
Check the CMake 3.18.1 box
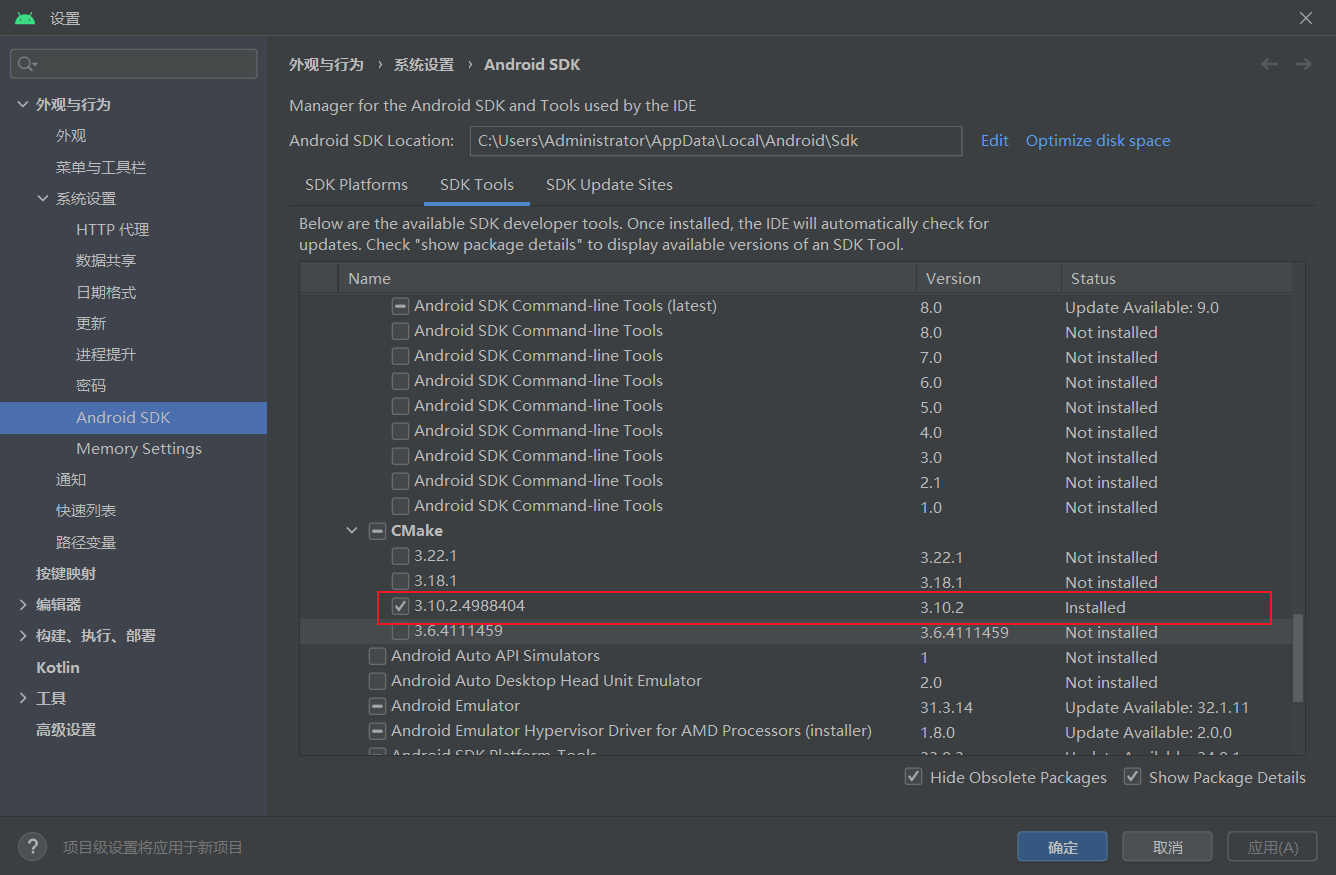pos(400,581)
